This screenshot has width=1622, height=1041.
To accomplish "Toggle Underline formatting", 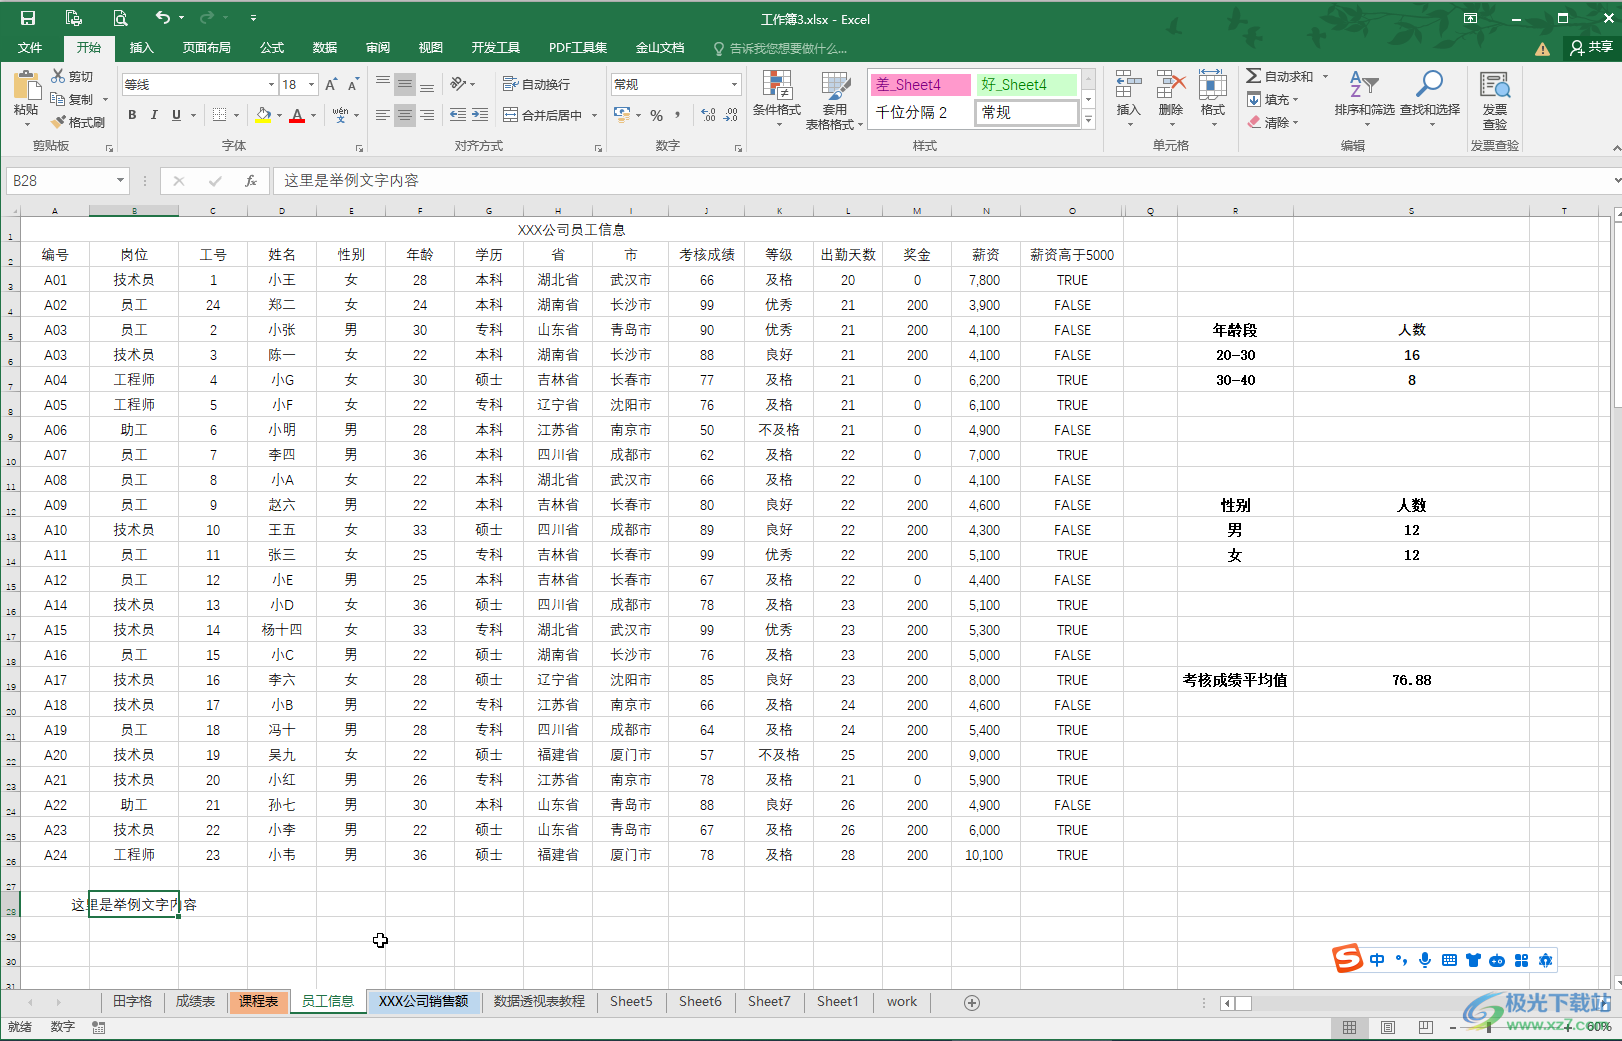I will [176, 115].
